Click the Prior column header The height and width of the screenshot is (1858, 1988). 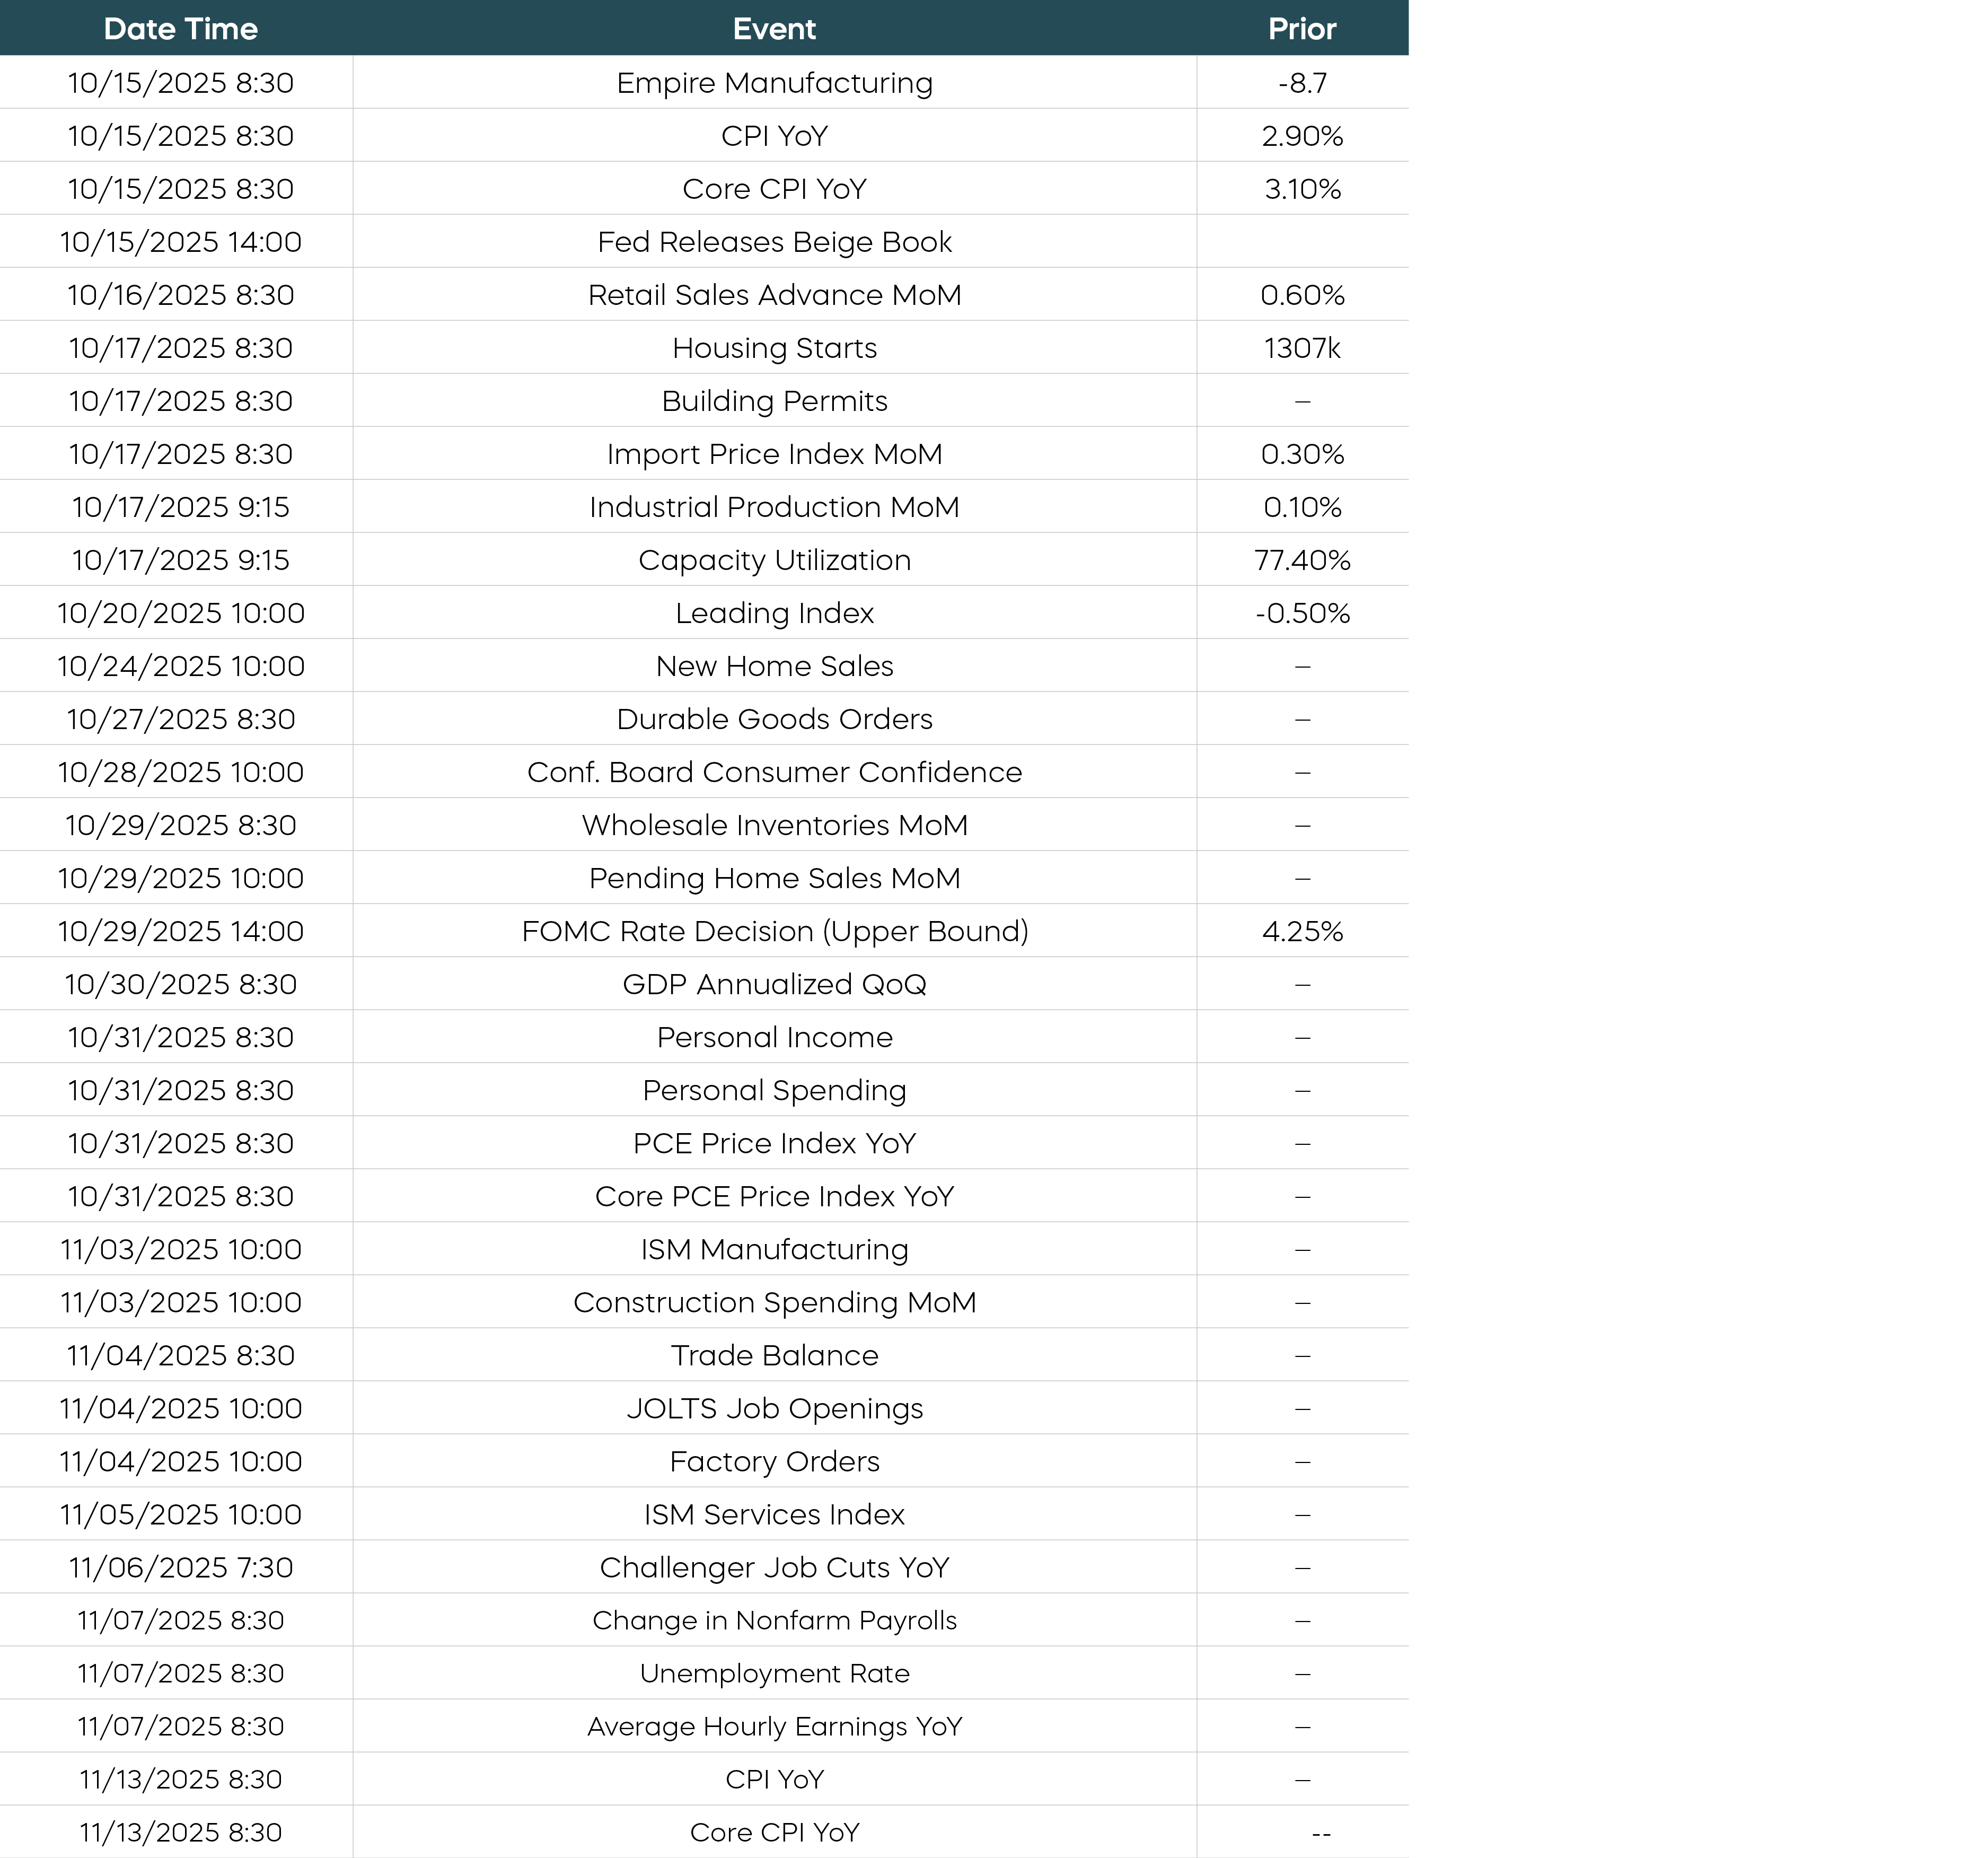(1301, 29)
